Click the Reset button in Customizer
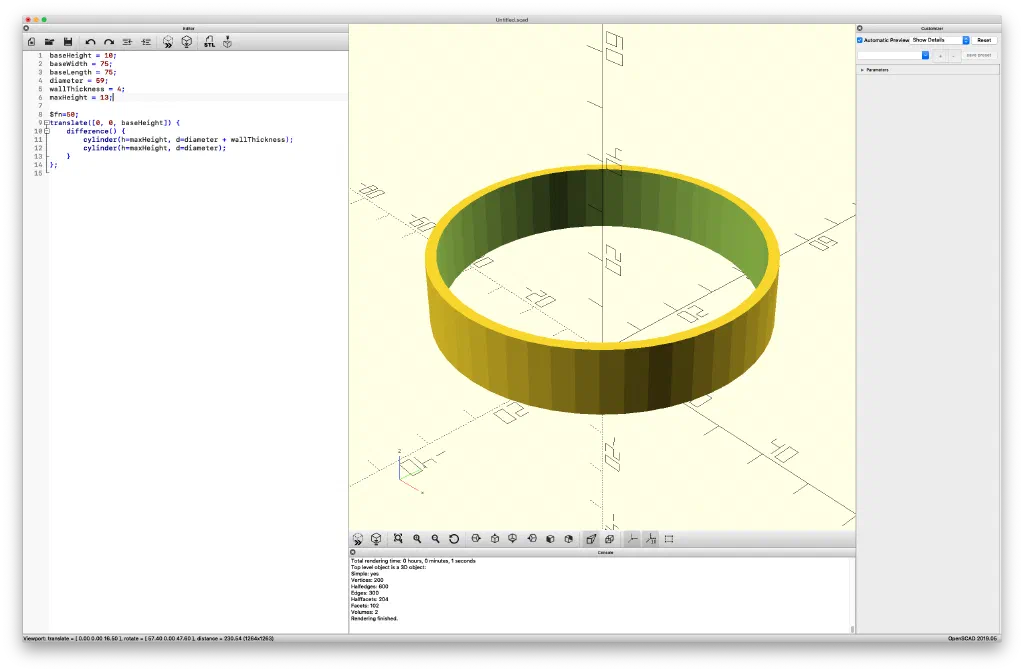The image size is (1024, 672). [984, 40]
